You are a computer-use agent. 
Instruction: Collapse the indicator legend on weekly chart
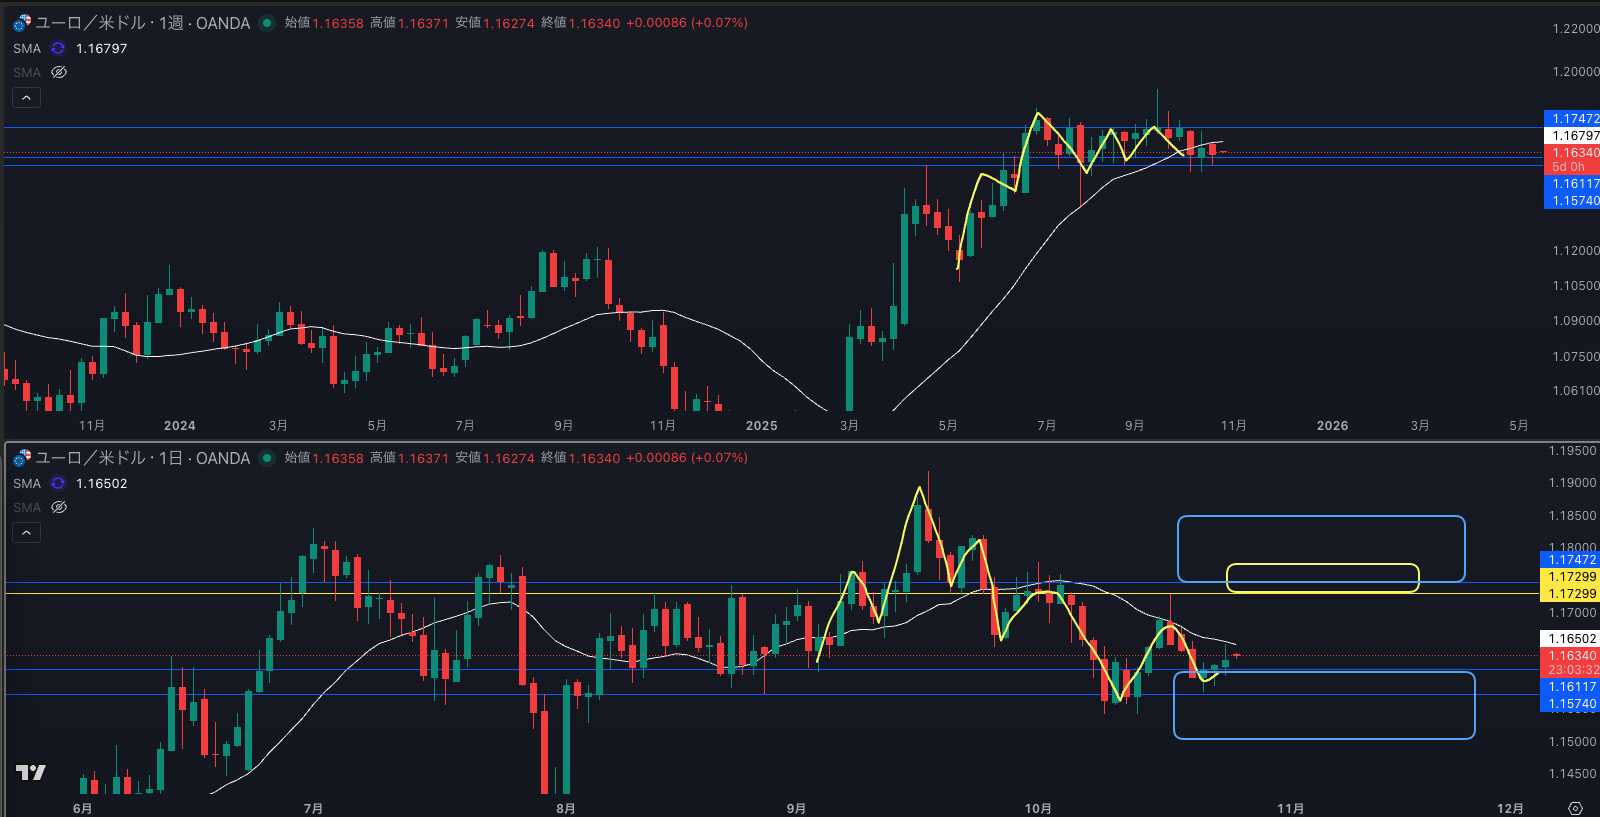[26, 97]
